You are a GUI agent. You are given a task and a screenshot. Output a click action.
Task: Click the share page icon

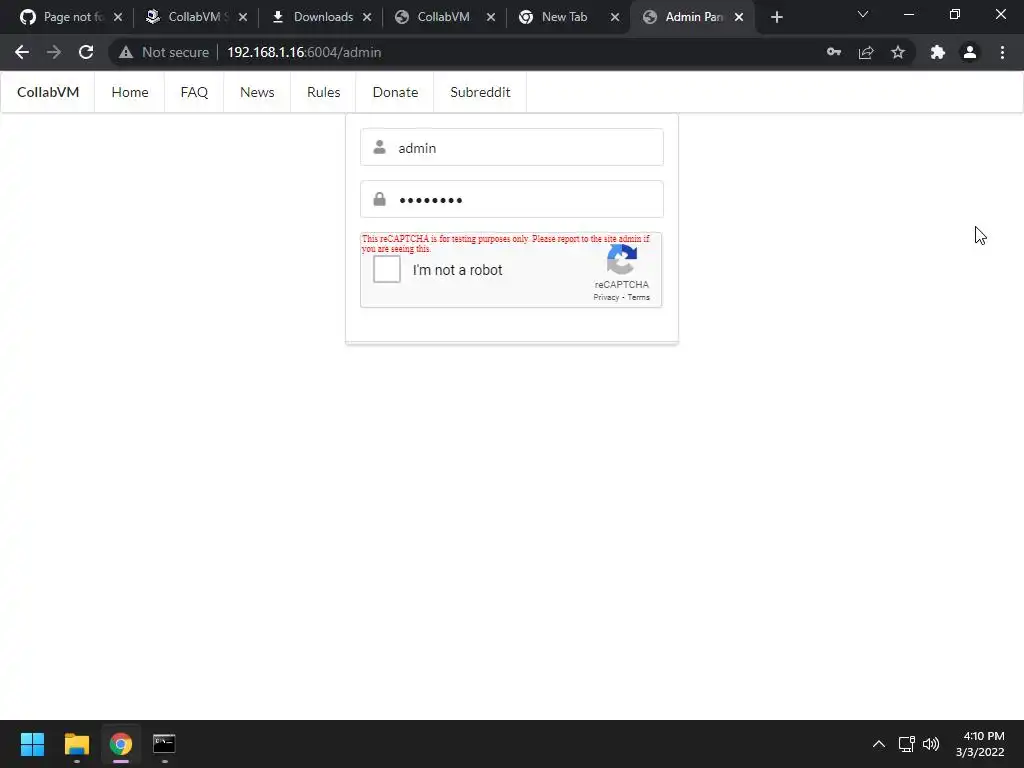click(x=866, y=52)
